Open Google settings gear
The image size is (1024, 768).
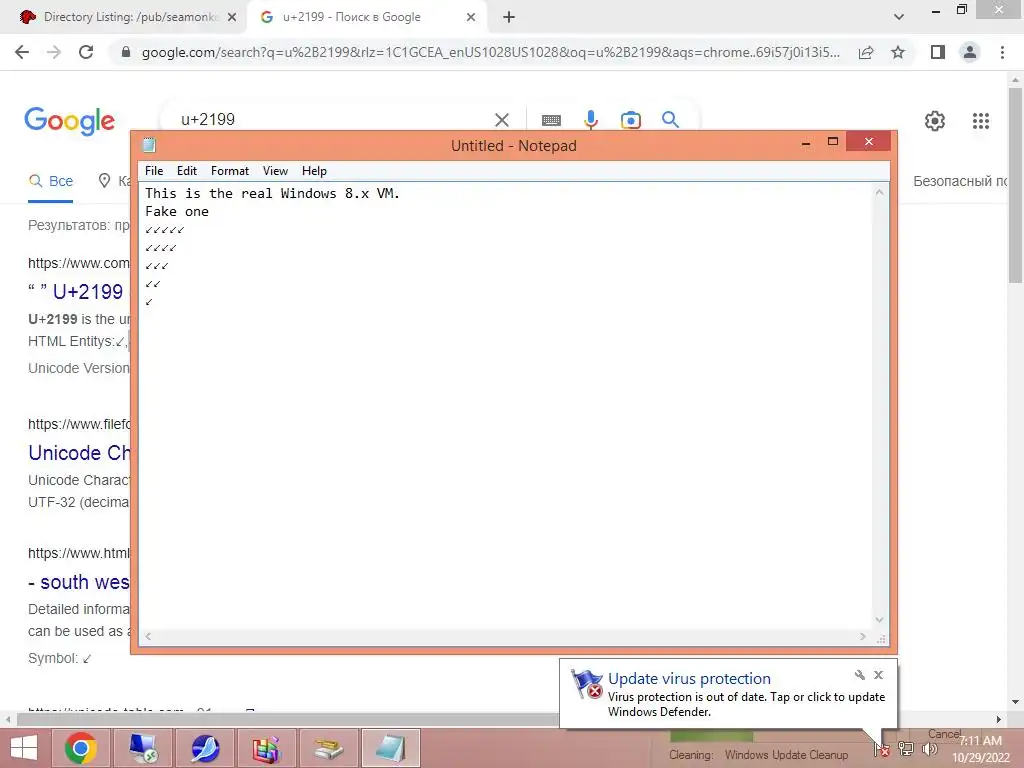tap(935, 121)
